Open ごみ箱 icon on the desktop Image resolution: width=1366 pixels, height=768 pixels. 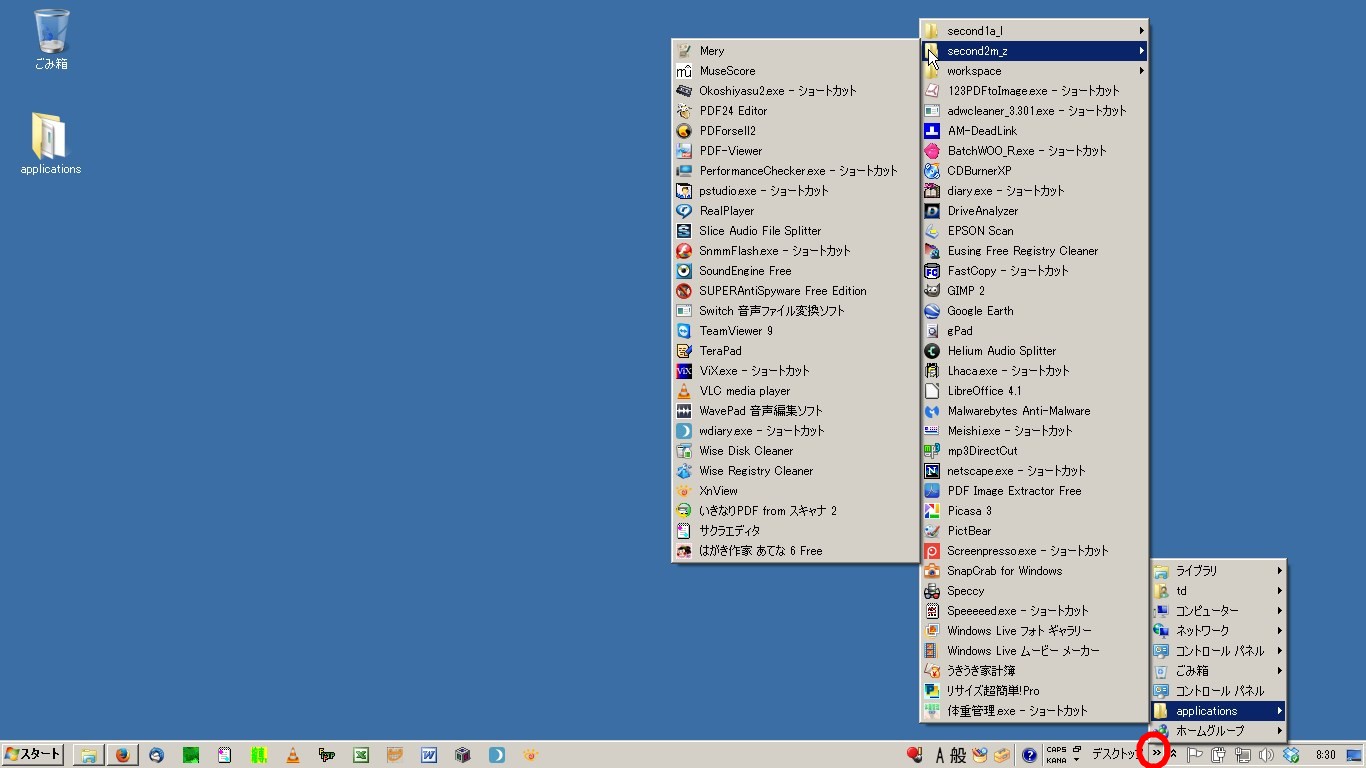point(51,40)
